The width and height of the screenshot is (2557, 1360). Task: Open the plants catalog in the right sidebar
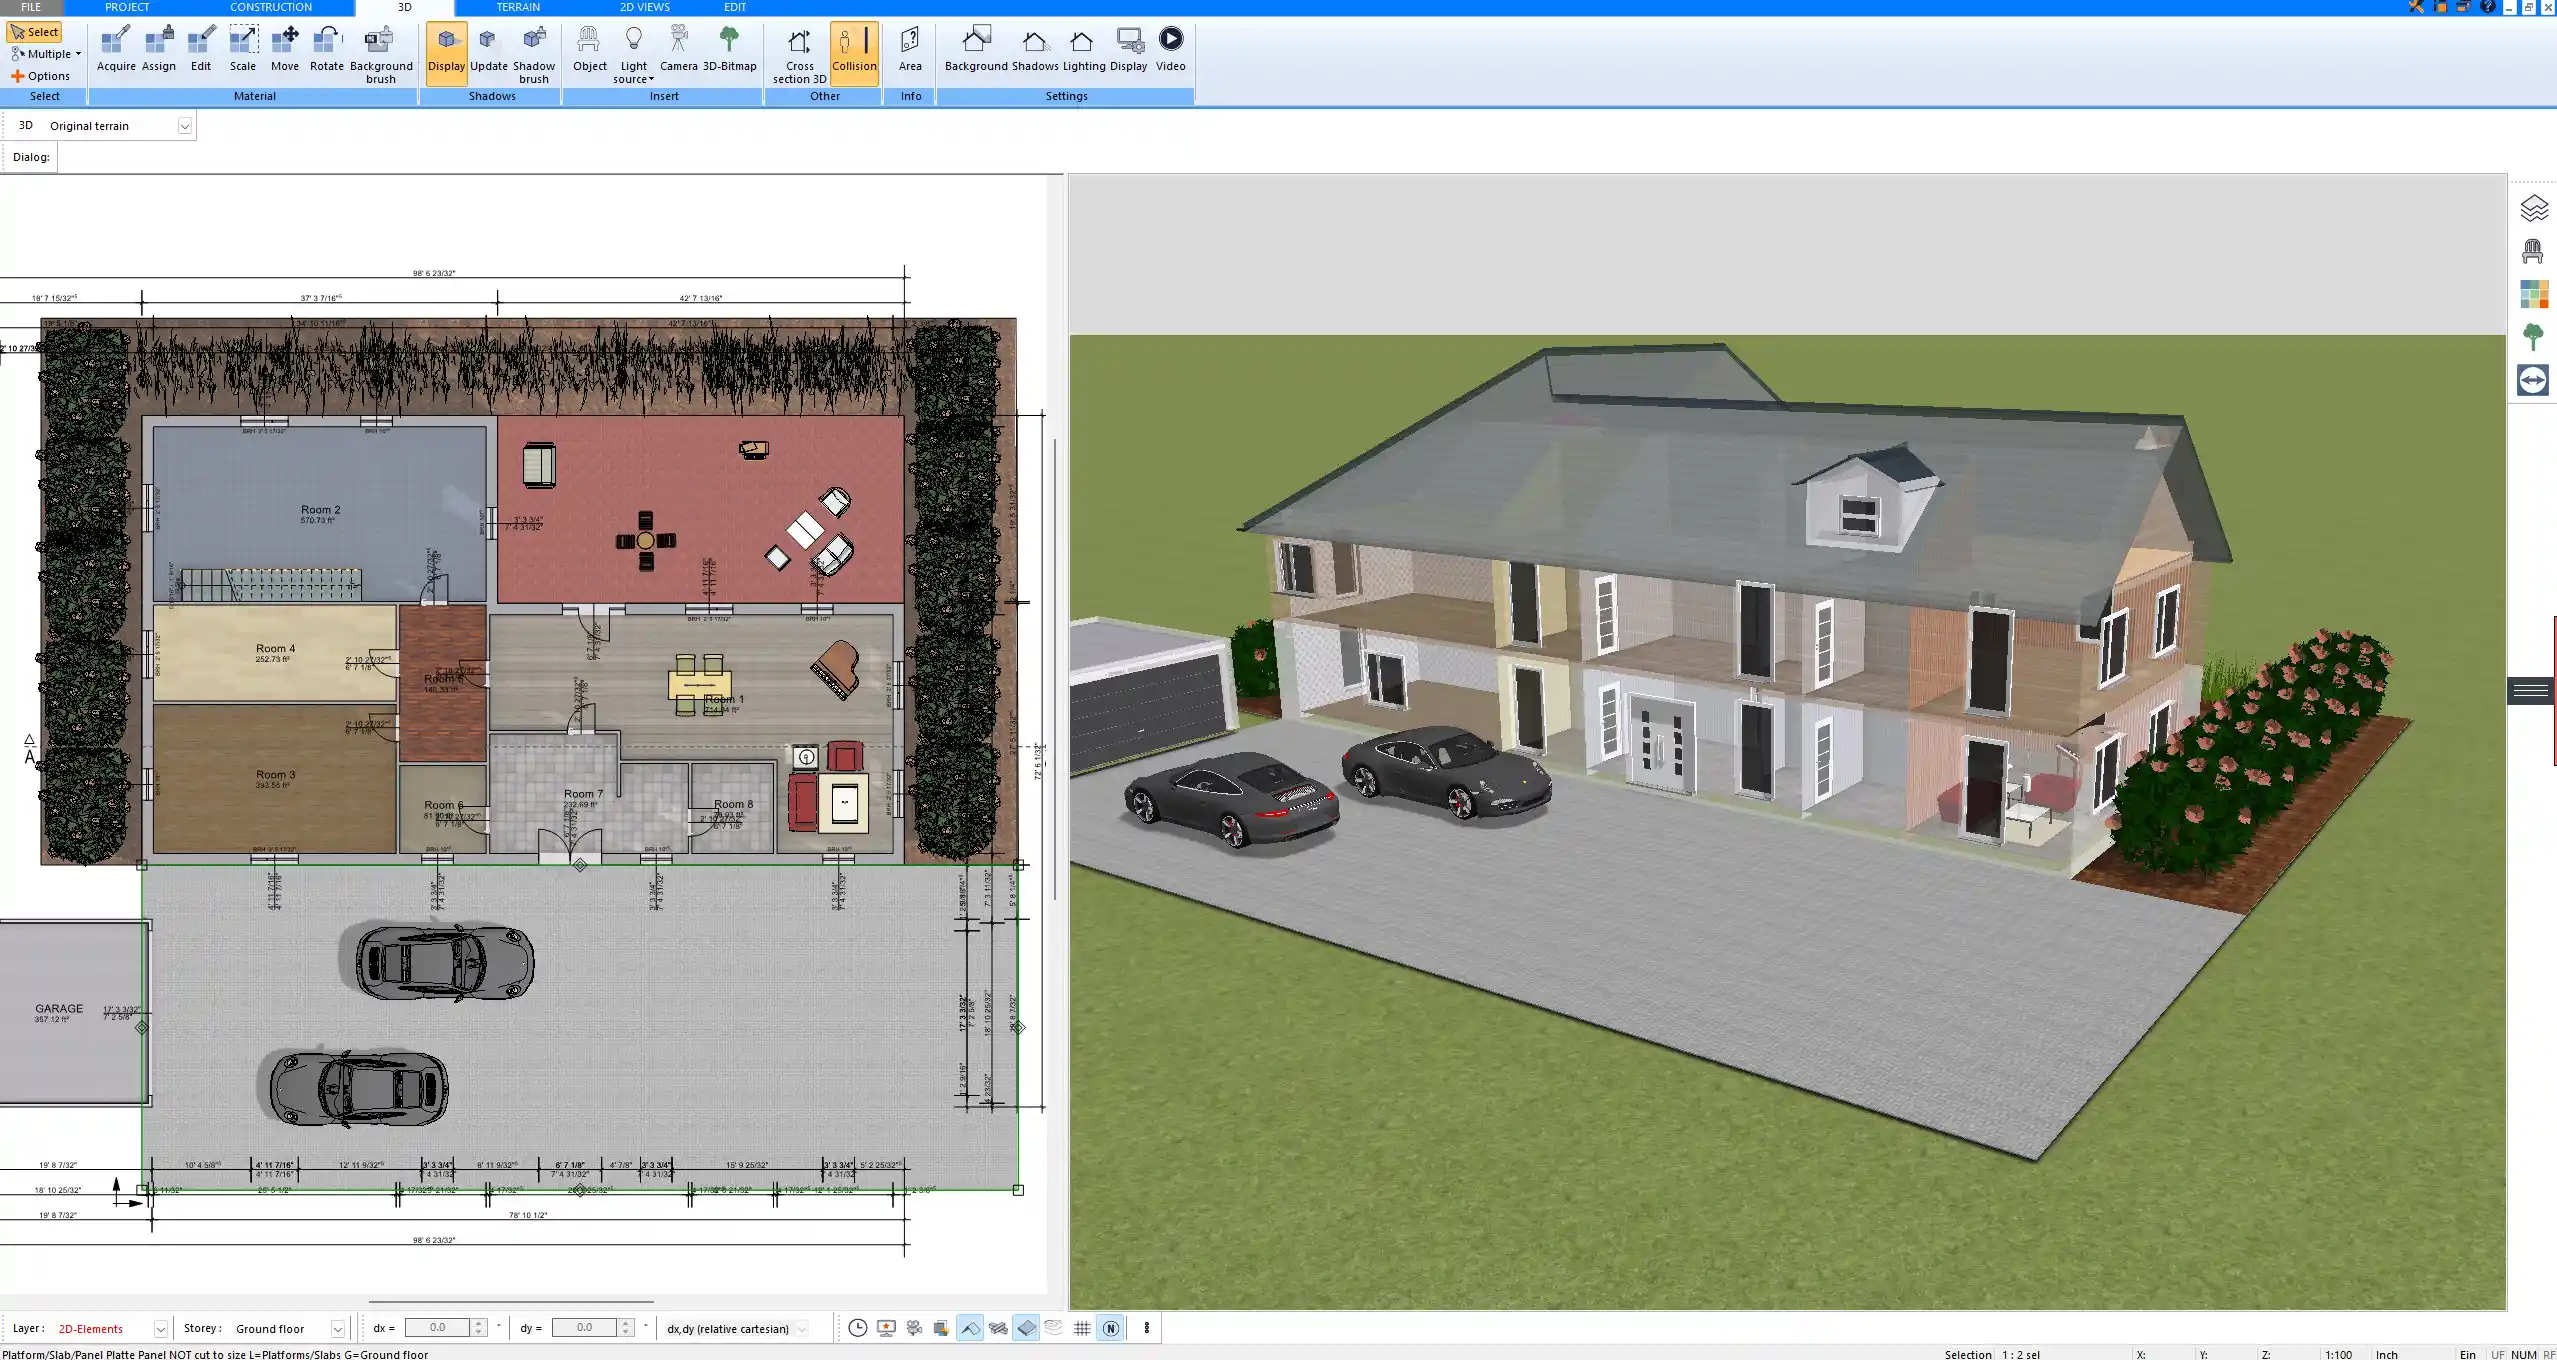2534,336
